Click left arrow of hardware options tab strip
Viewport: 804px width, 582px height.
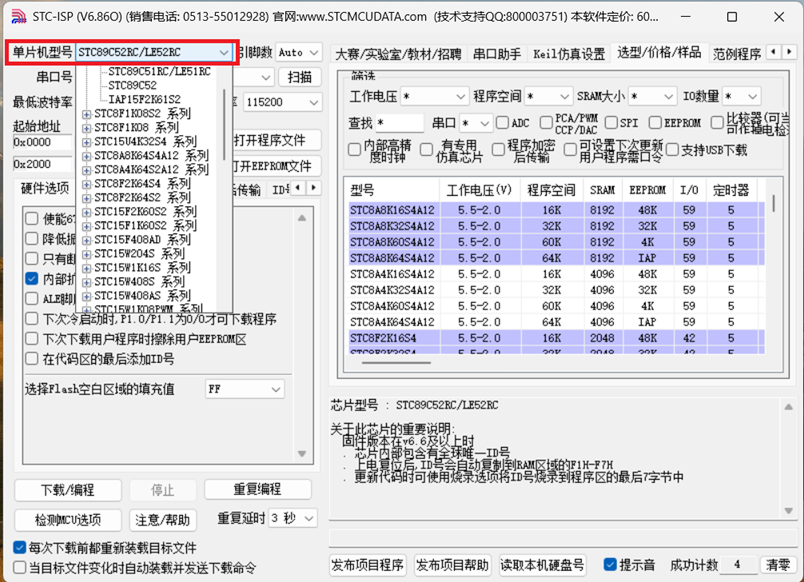coord(298,188)
